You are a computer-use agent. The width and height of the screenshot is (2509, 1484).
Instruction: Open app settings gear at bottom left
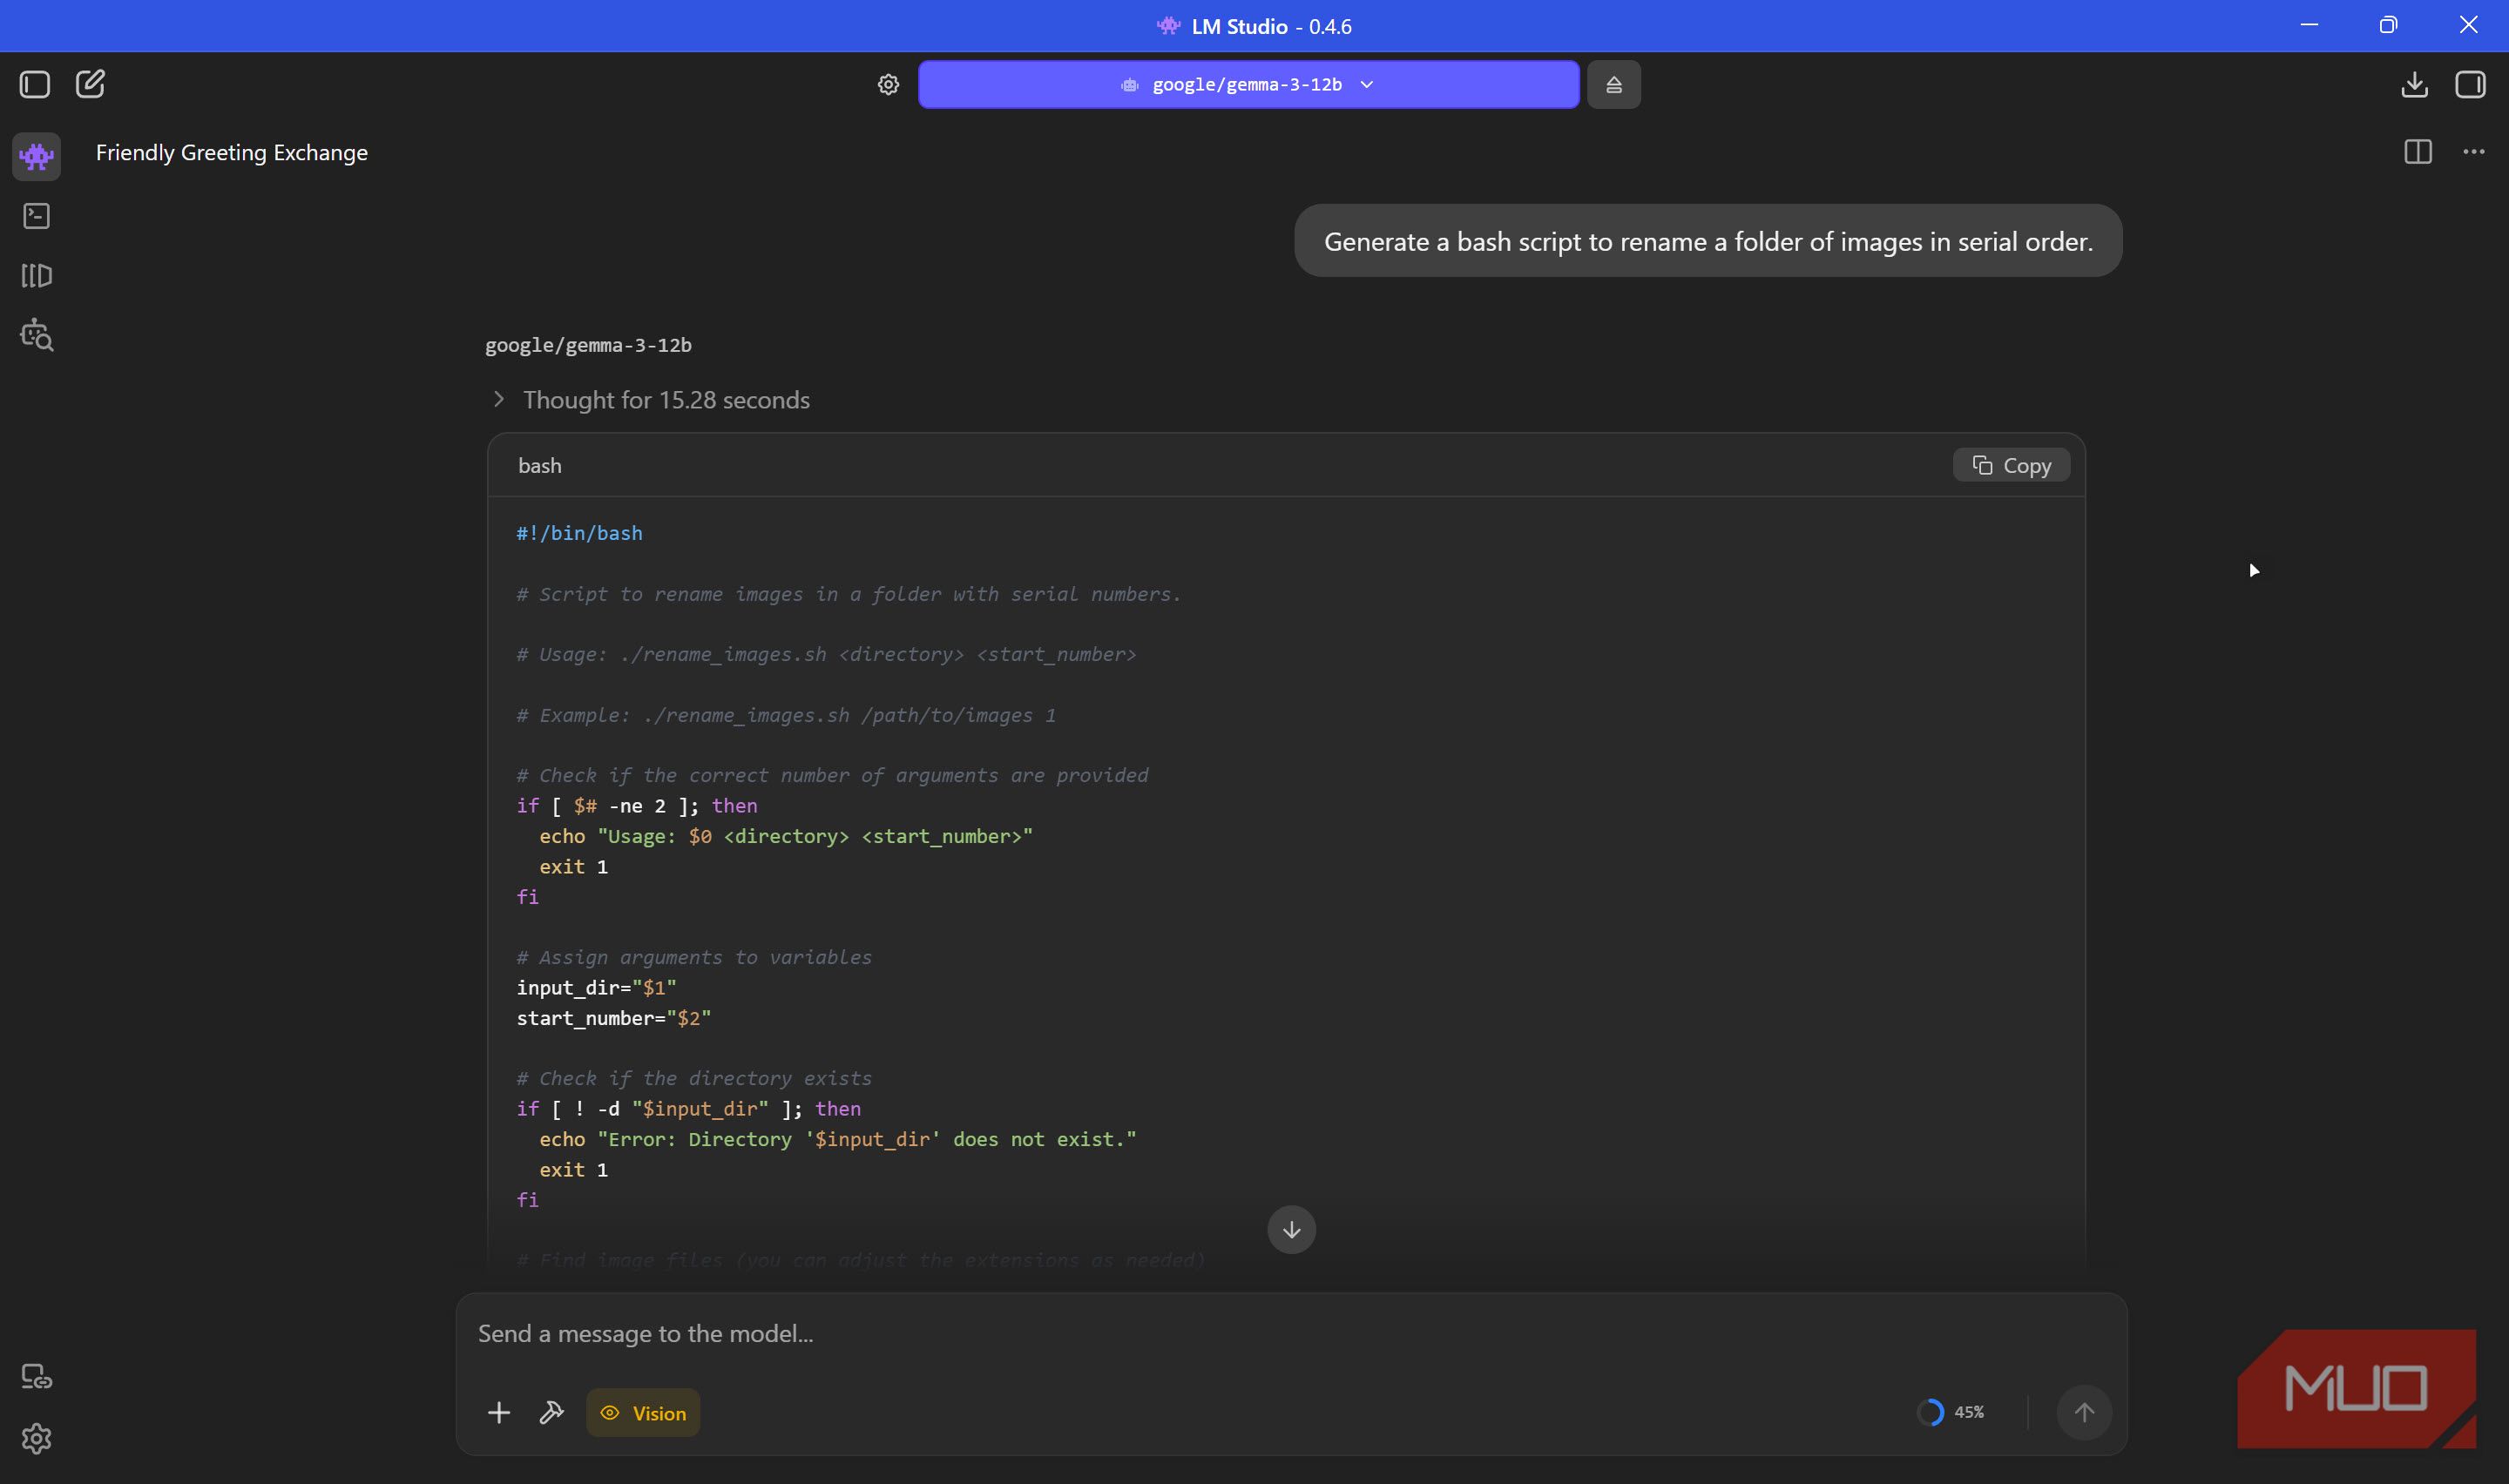coord(37,1438)
